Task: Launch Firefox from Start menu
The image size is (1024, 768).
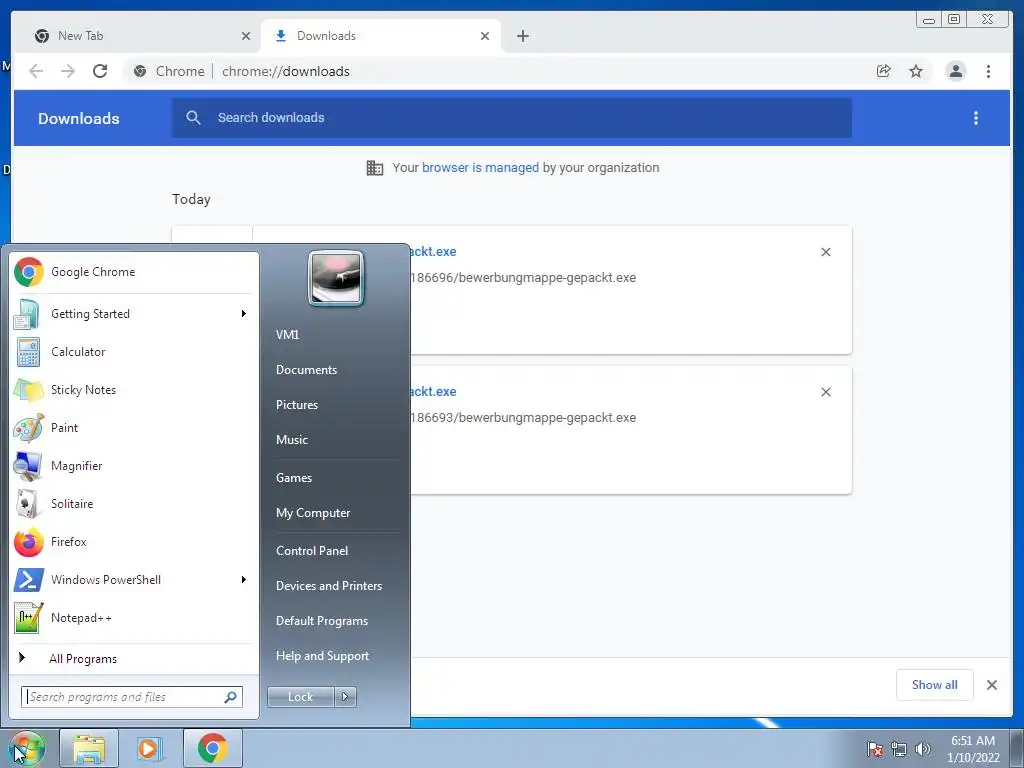Action: [x=134, y=541]
